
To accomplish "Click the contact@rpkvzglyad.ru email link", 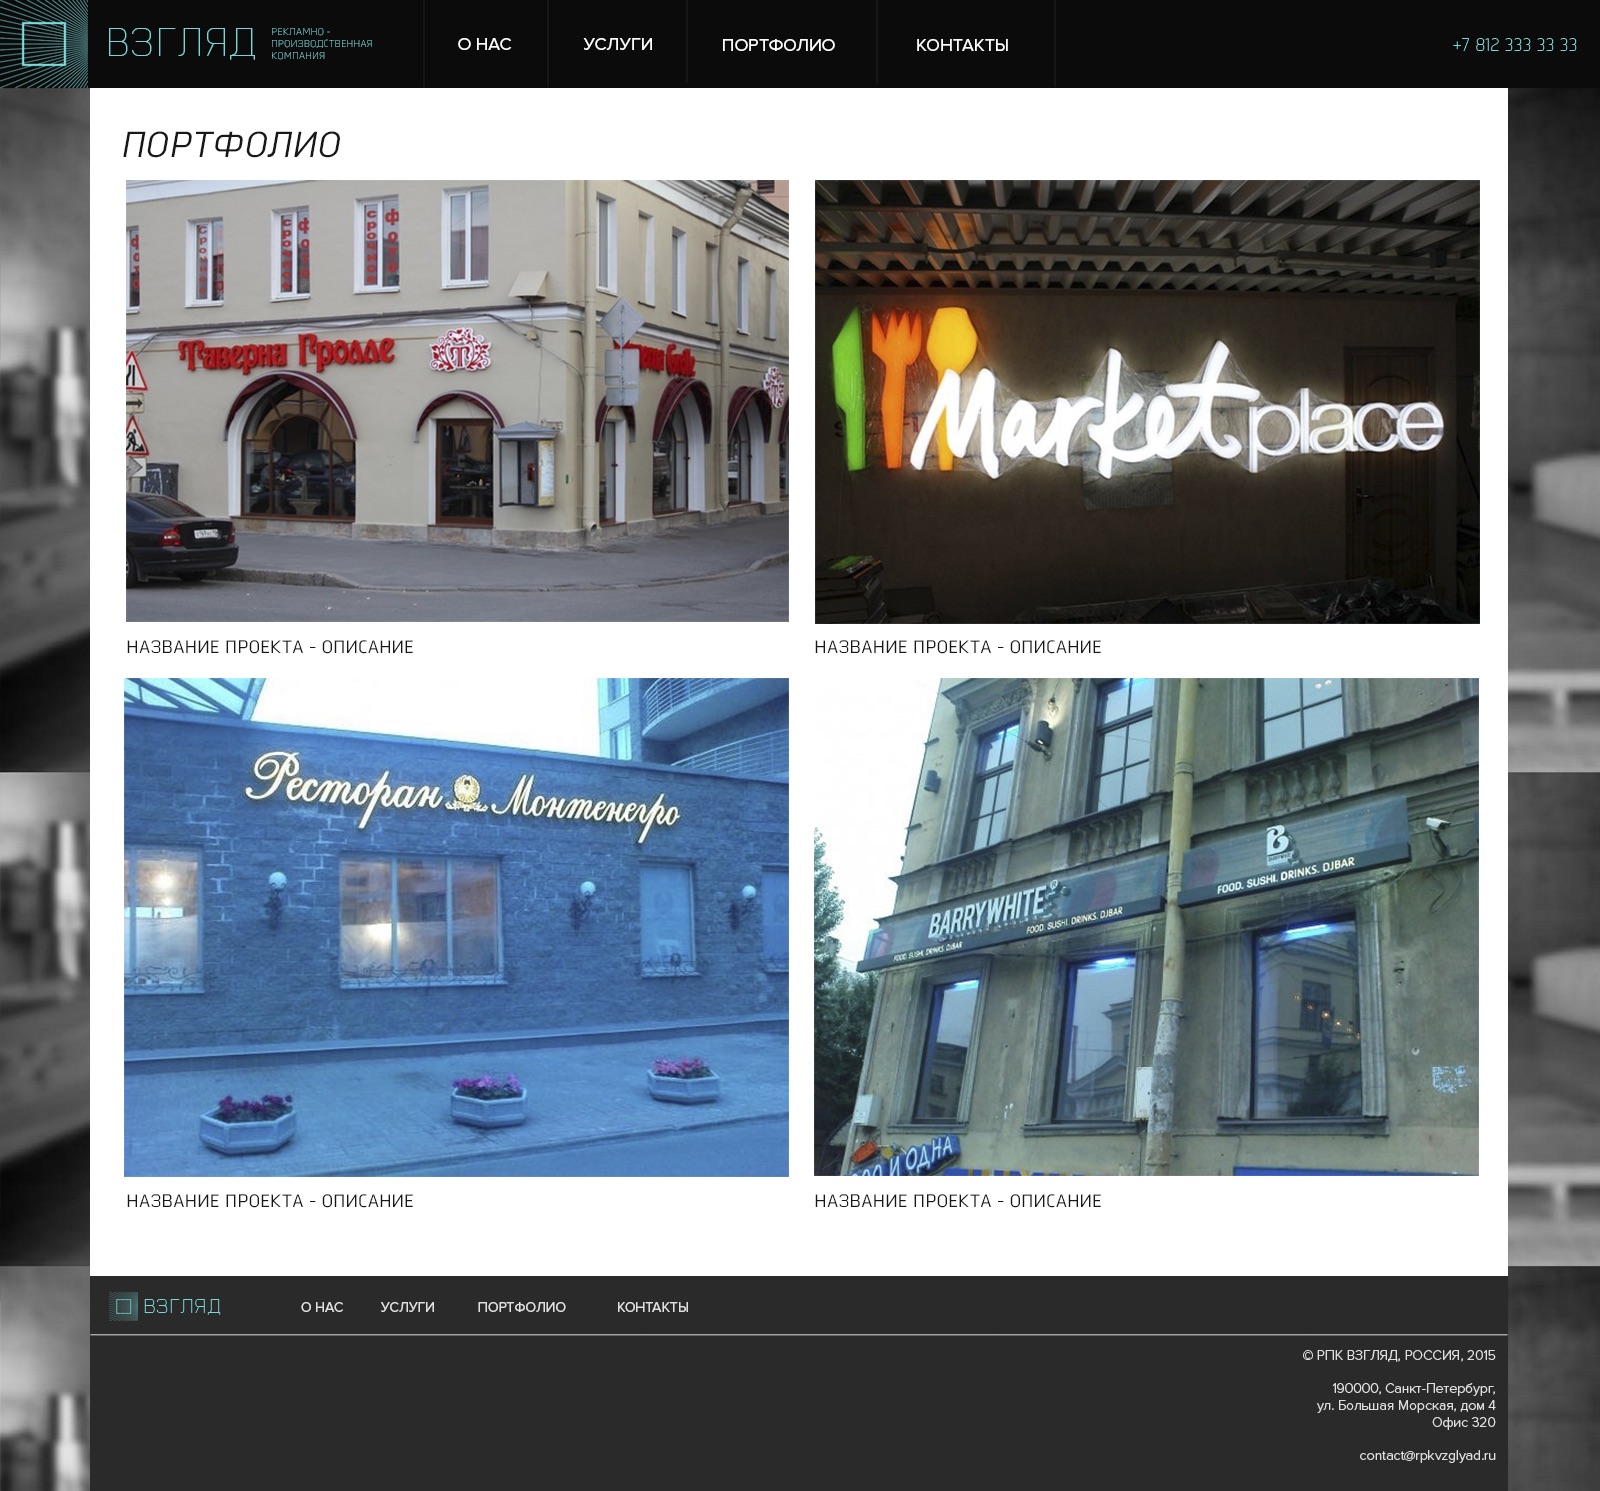I will coord(1427,1456).
